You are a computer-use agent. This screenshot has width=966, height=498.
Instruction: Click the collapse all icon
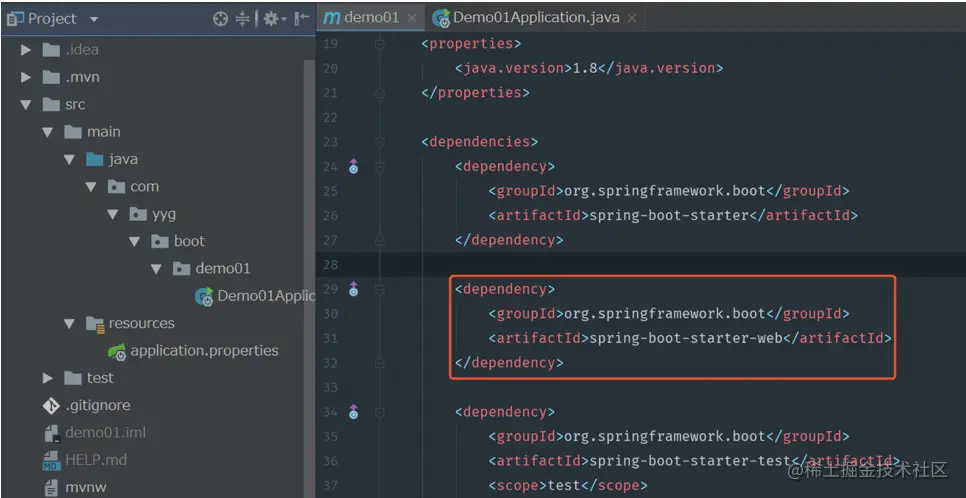click(242, 19)
